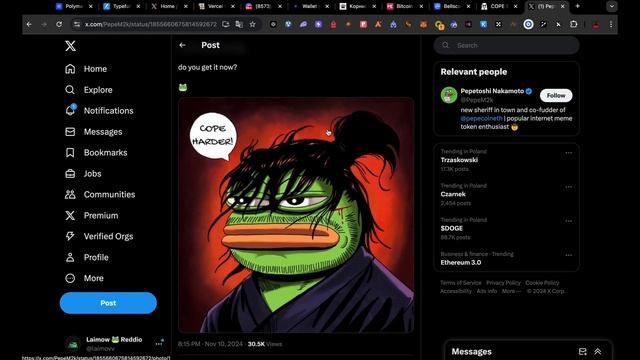This screenshot has width=640, height=360.
Task: Click the post timestamp Nov 10, 2024
Action: point(210,344)
